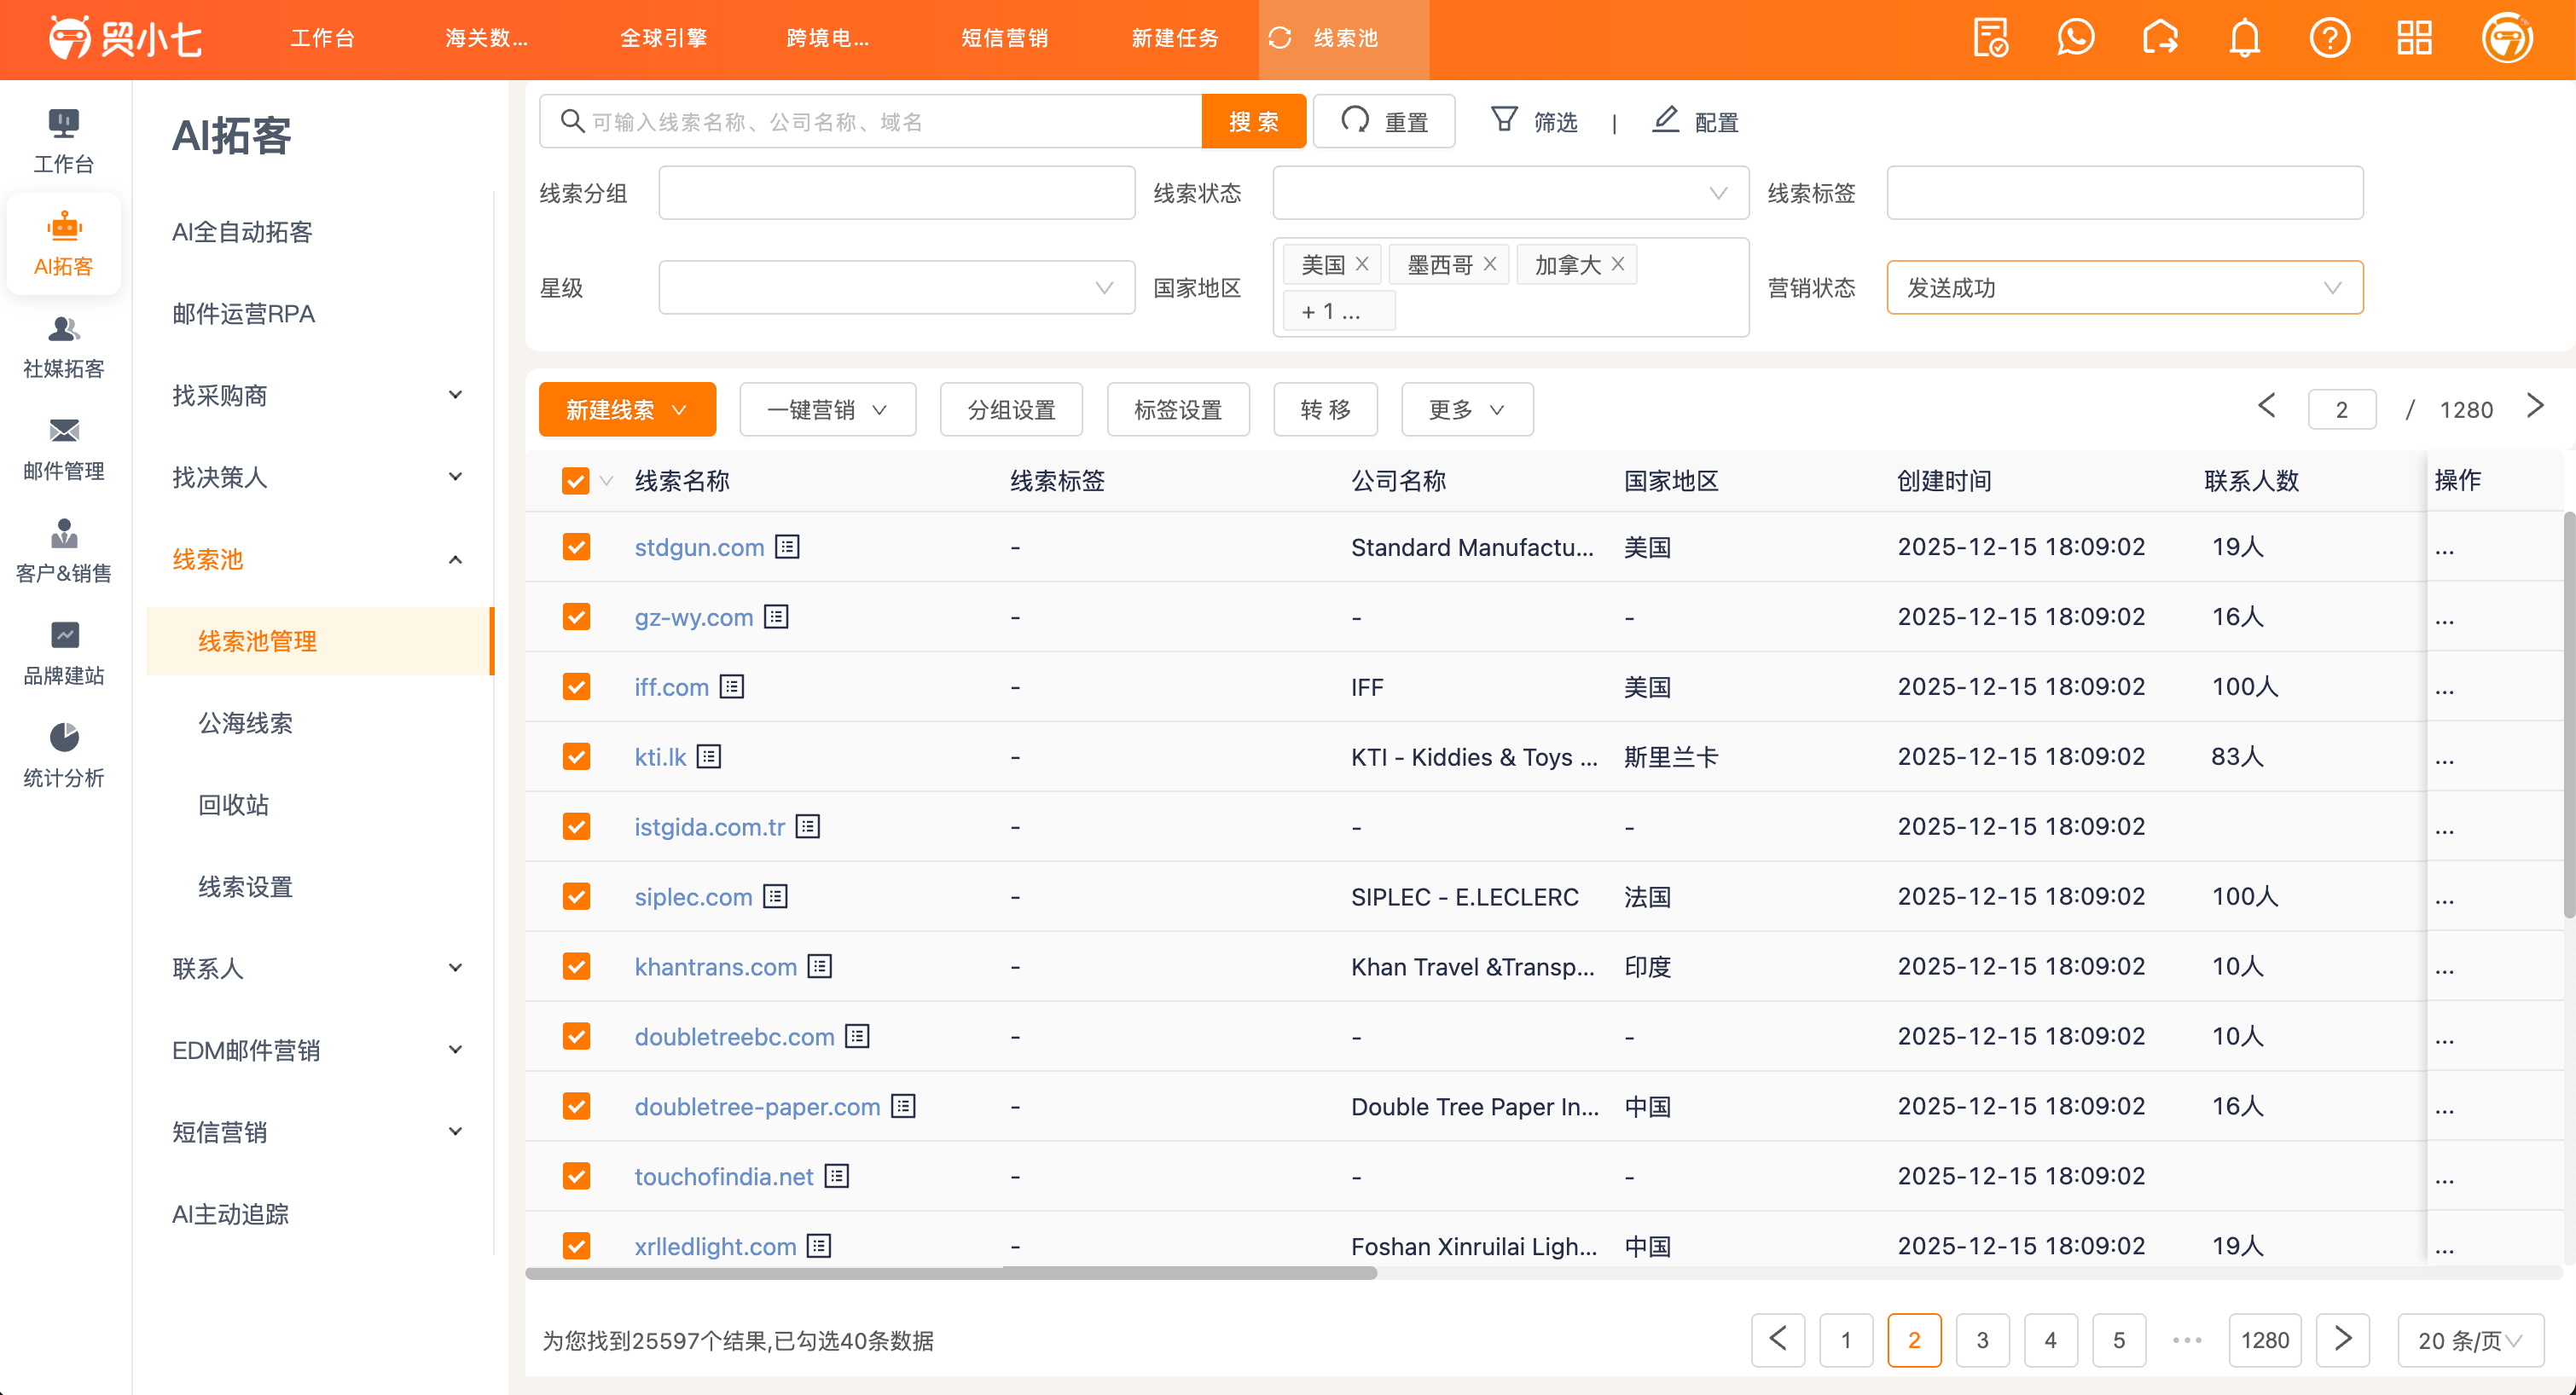The image size is (2576, 1395).
Task: Open the task checklist icon in header
Action: point(1990,39)
